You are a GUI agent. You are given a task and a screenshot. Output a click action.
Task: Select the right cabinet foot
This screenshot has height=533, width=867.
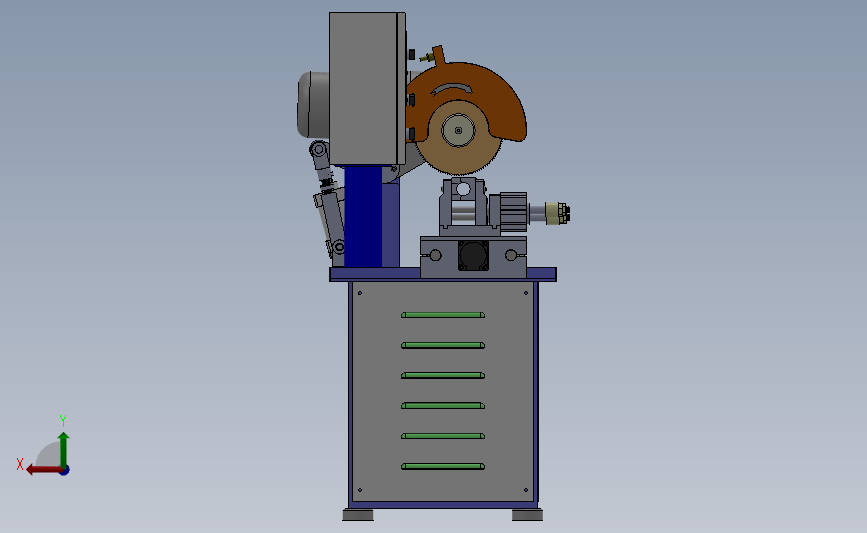(527, 515)
